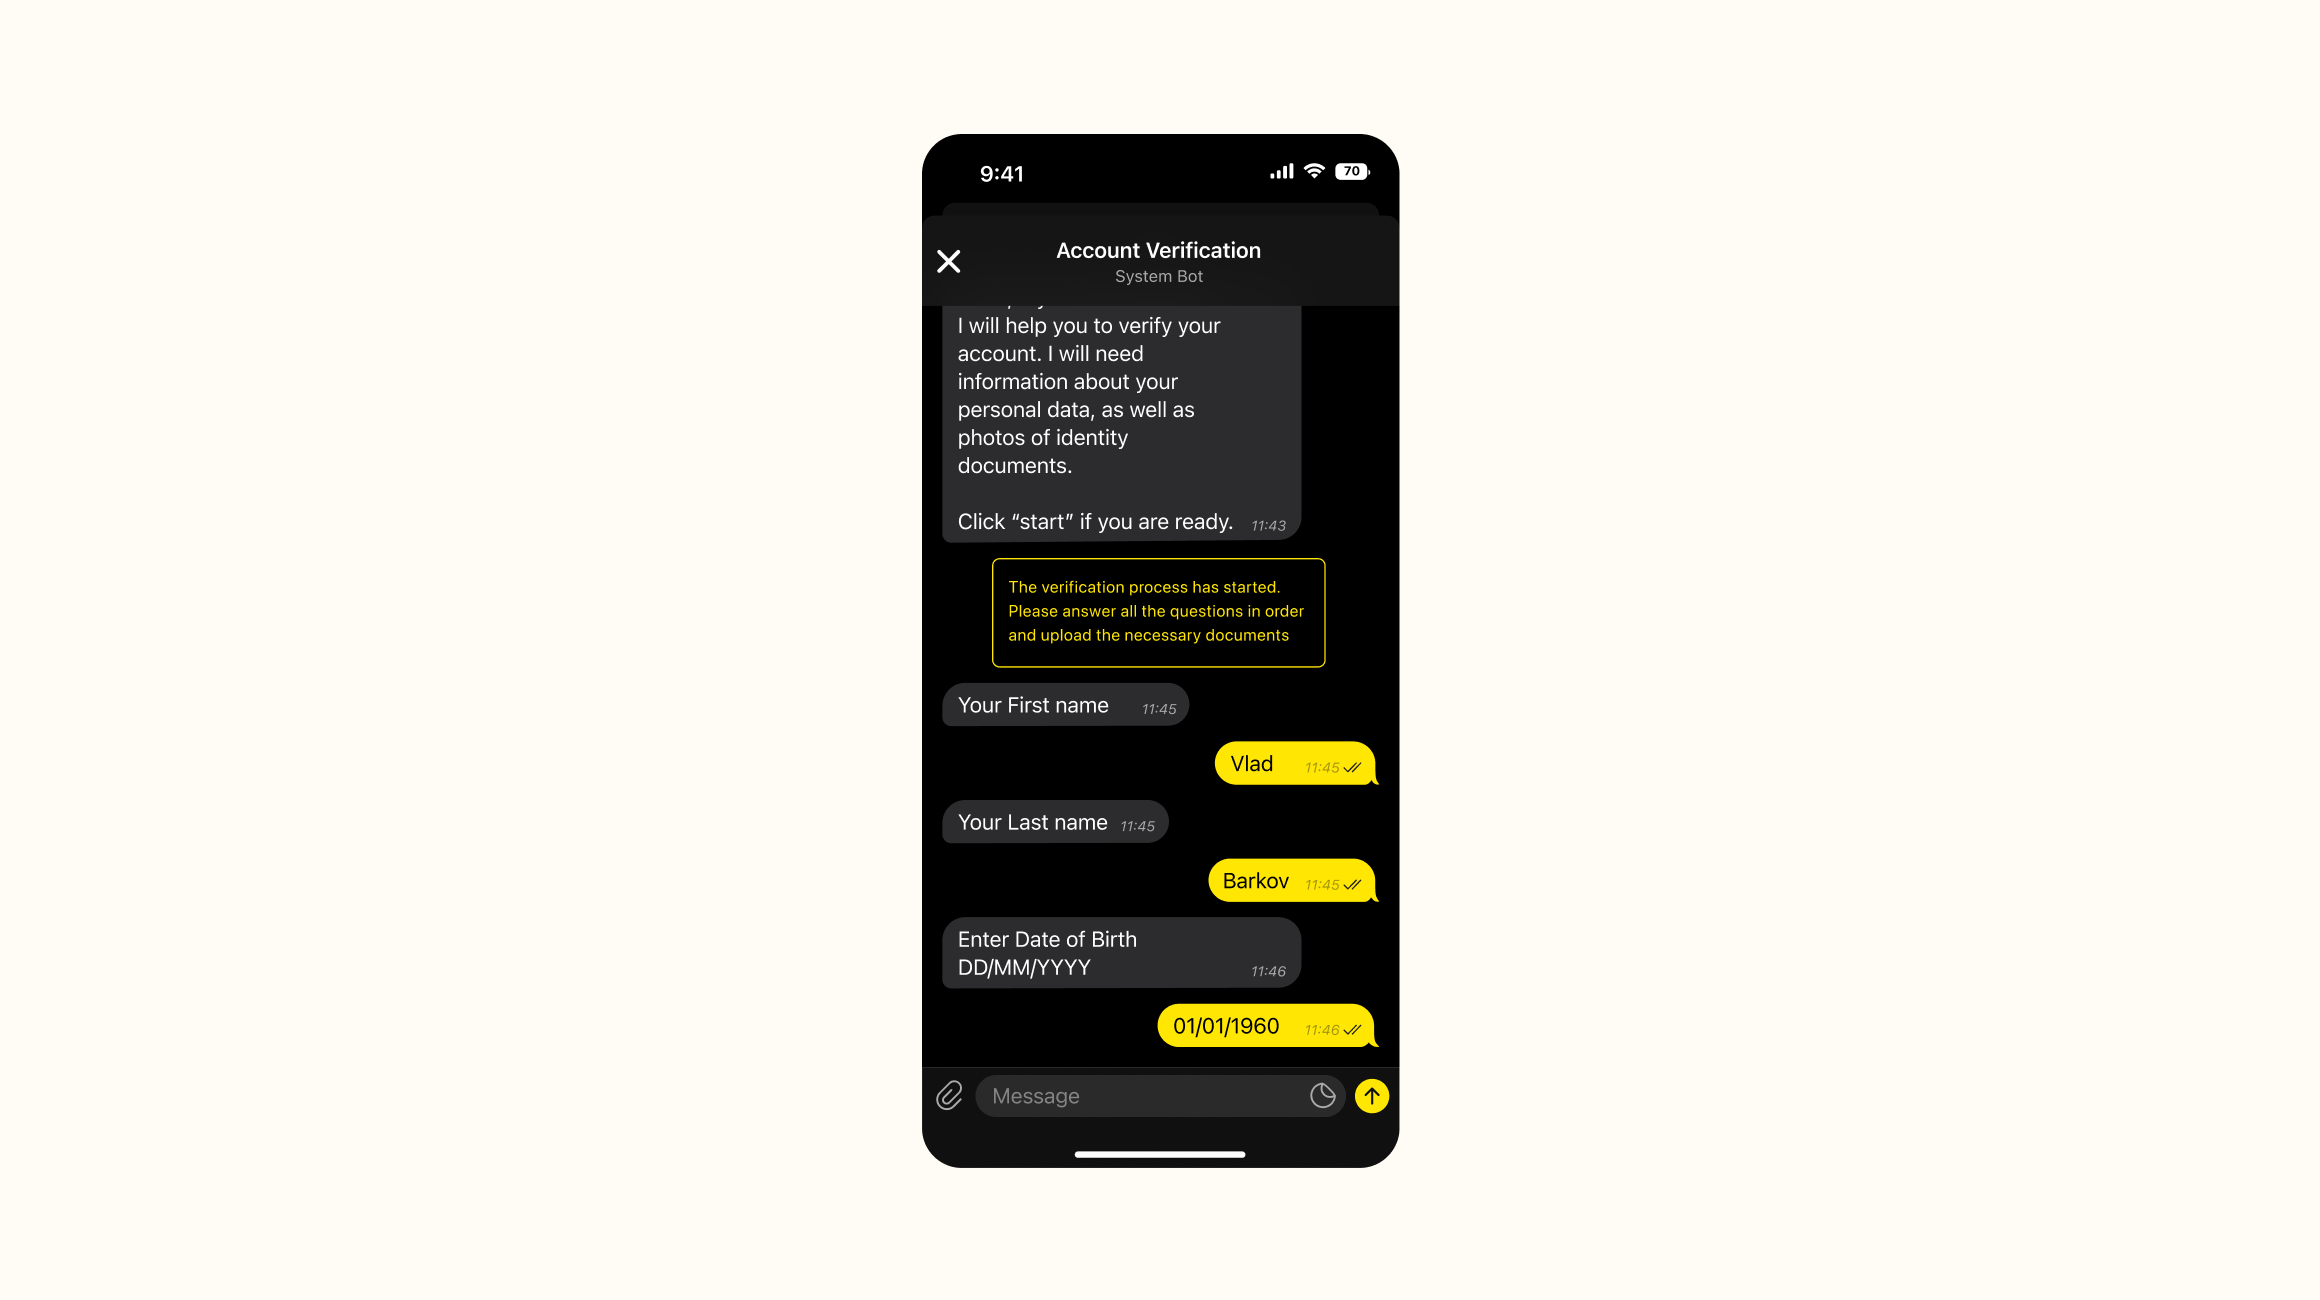Image resolution: width=2320 pixels, height=1300 pixels.
Task: Tap the clock/history icon
Action: [x=1319, y=1096]
